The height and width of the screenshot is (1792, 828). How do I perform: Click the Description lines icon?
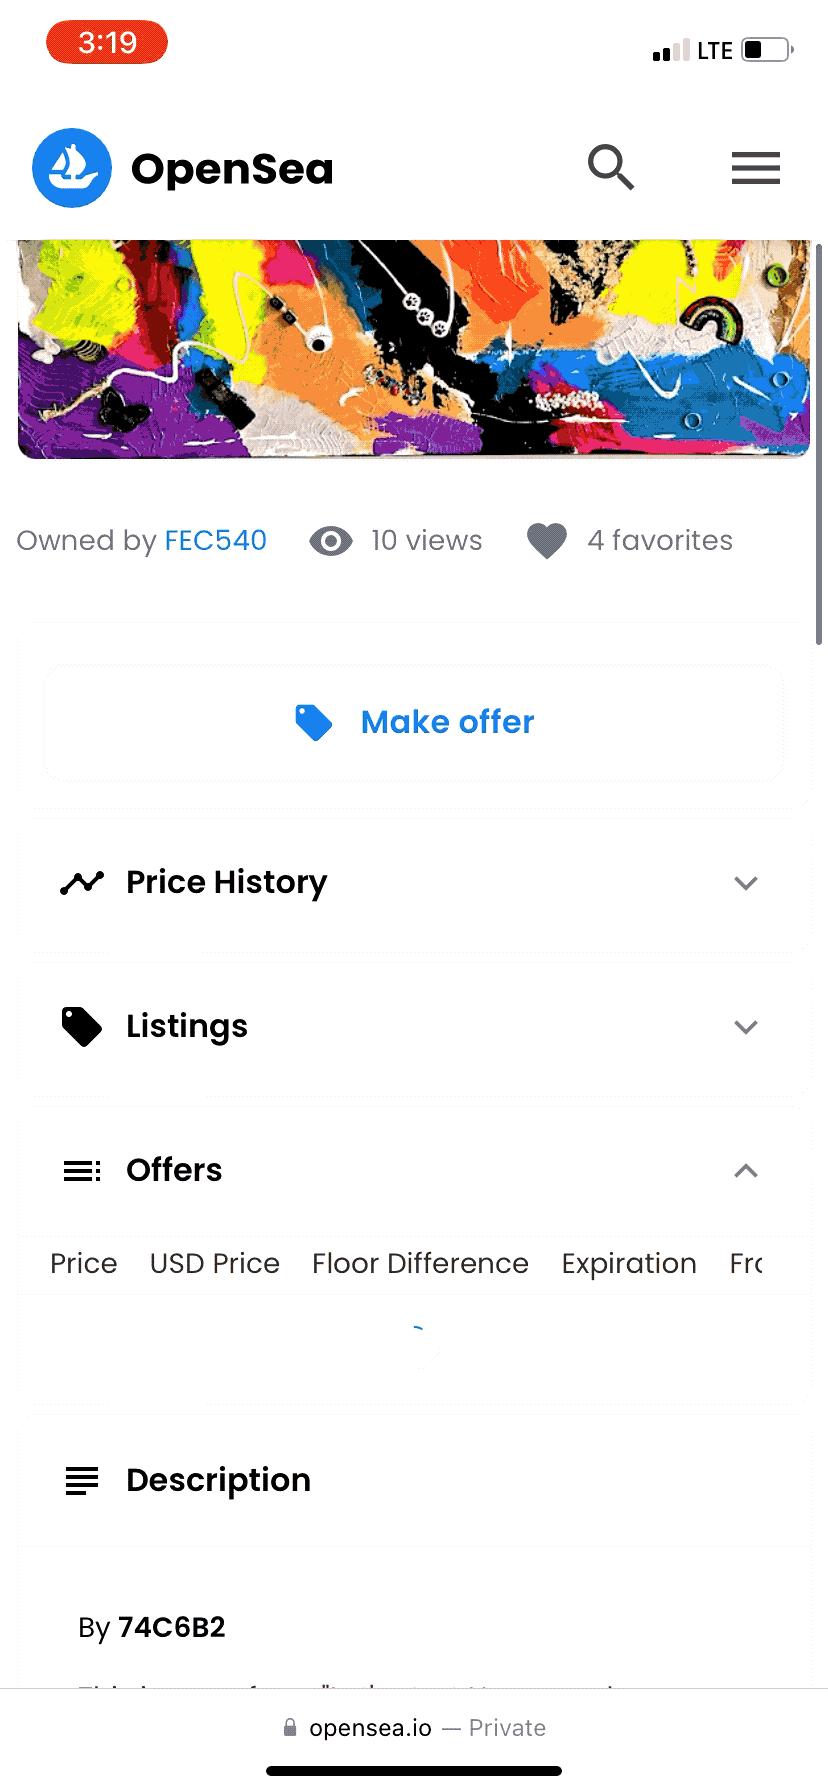[x=82, y=1481]
